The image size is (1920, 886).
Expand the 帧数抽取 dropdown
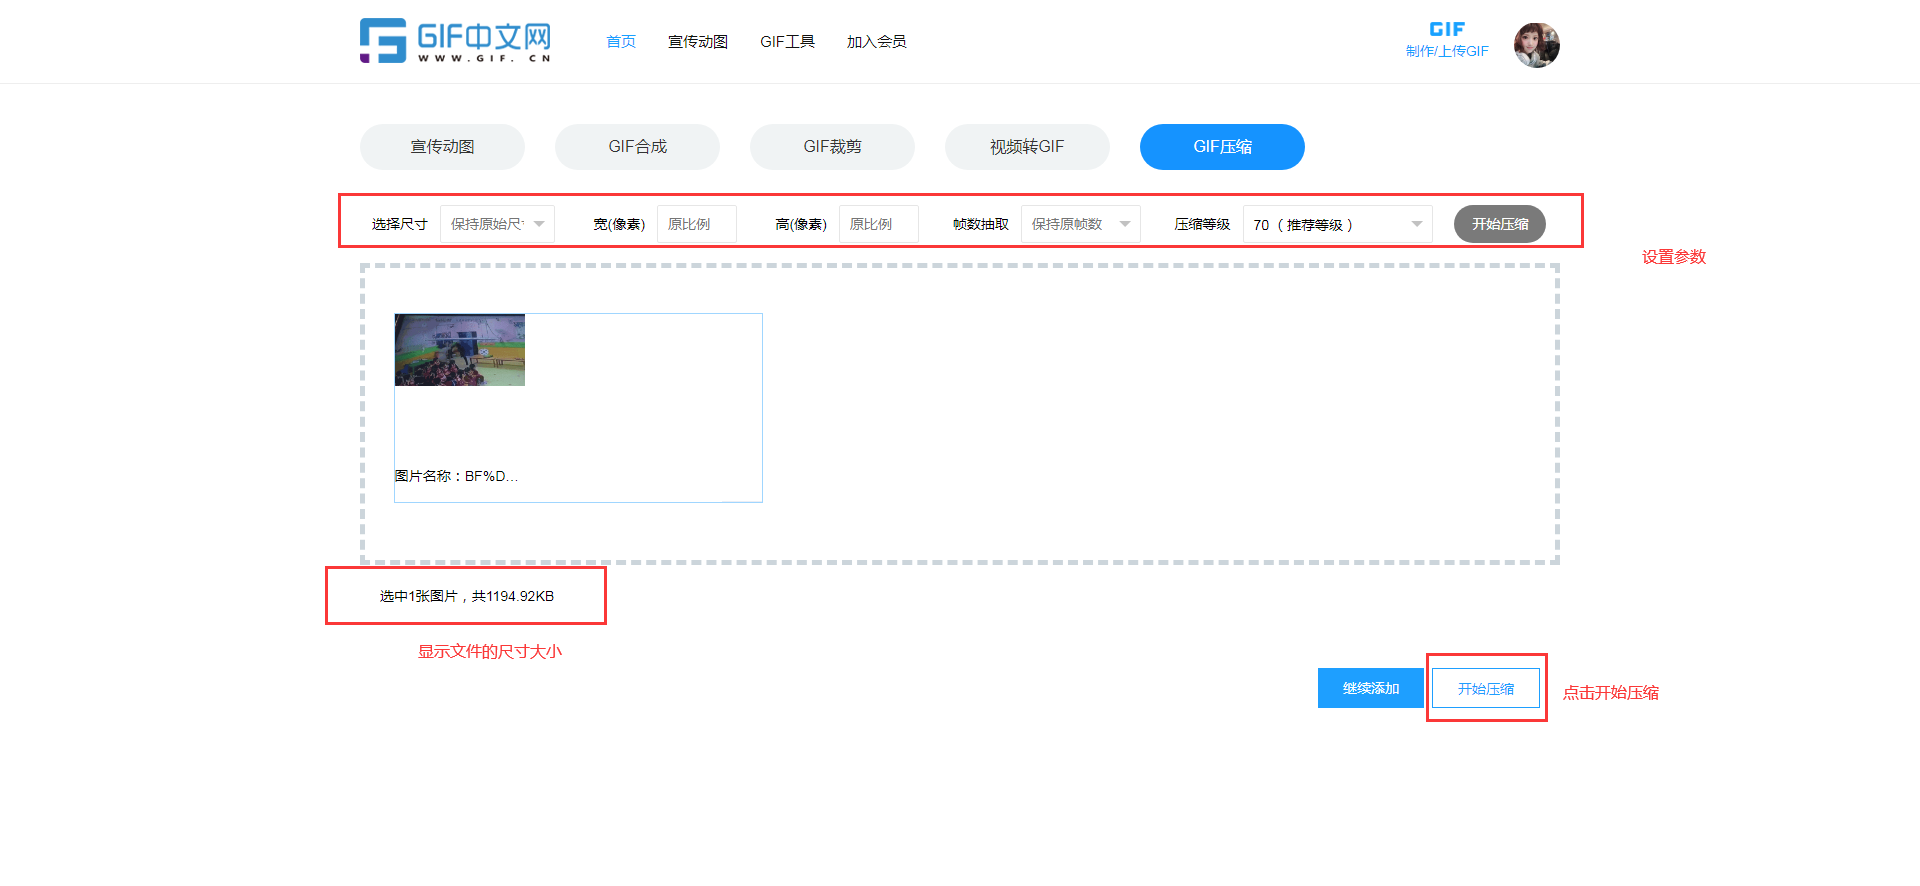(x=1080, y=224)
